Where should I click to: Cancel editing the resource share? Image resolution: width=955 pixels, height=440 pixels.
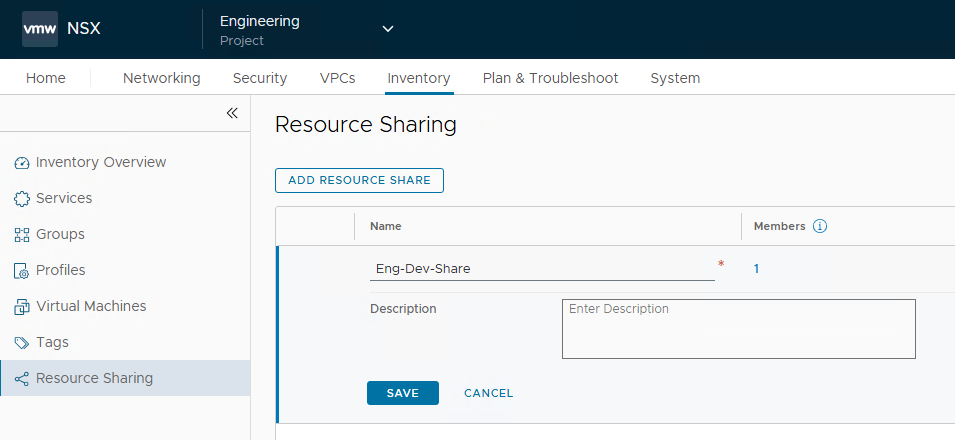[x=488, y=393]
